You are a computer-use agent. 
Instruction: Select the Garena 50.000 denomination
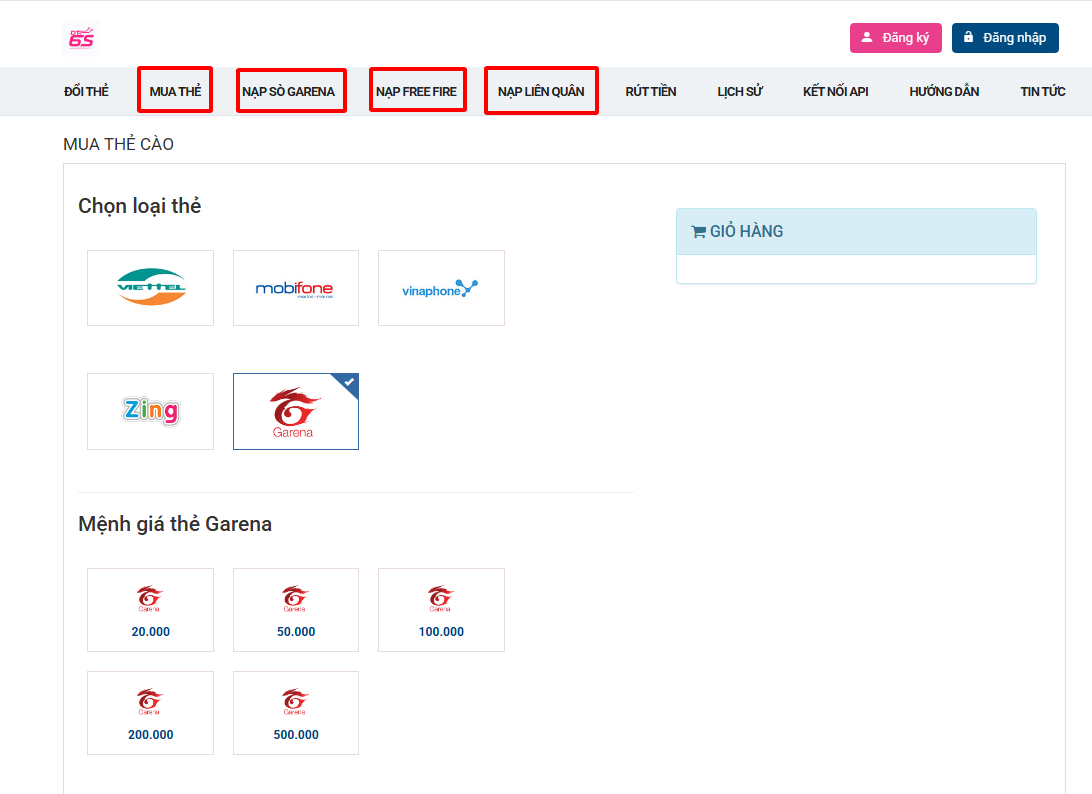pos(295,611)
